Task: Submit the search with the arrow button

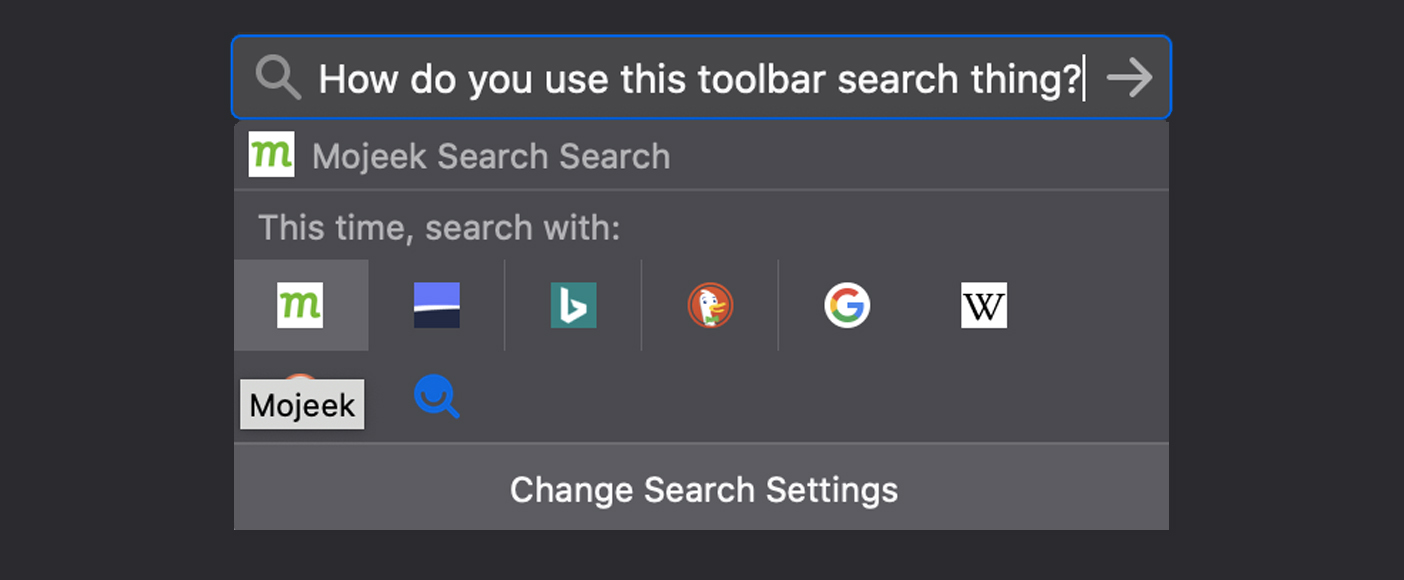Action: coord(1130,77)
